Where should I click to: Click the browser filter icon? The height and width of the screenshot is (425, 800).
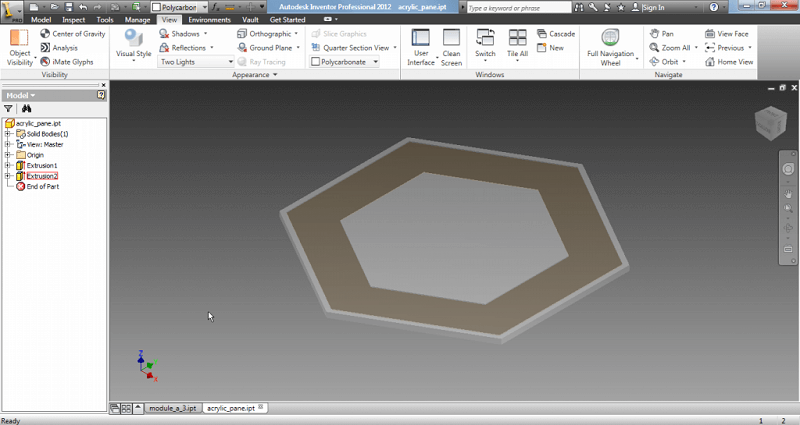click(8, 109)
